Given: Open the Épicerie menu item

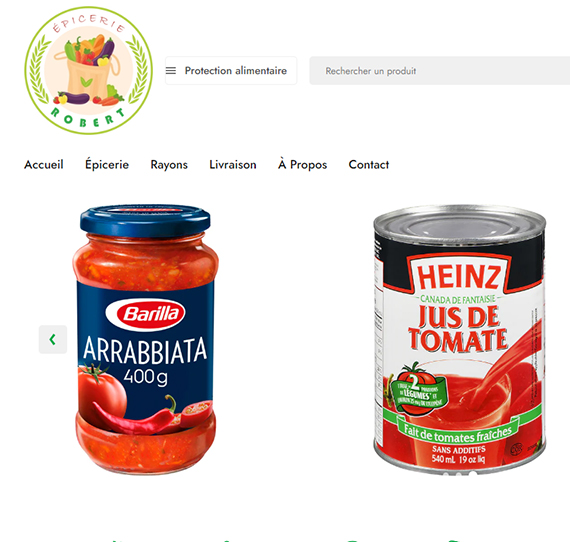Looking at the screenshot, I should (107, 164).
